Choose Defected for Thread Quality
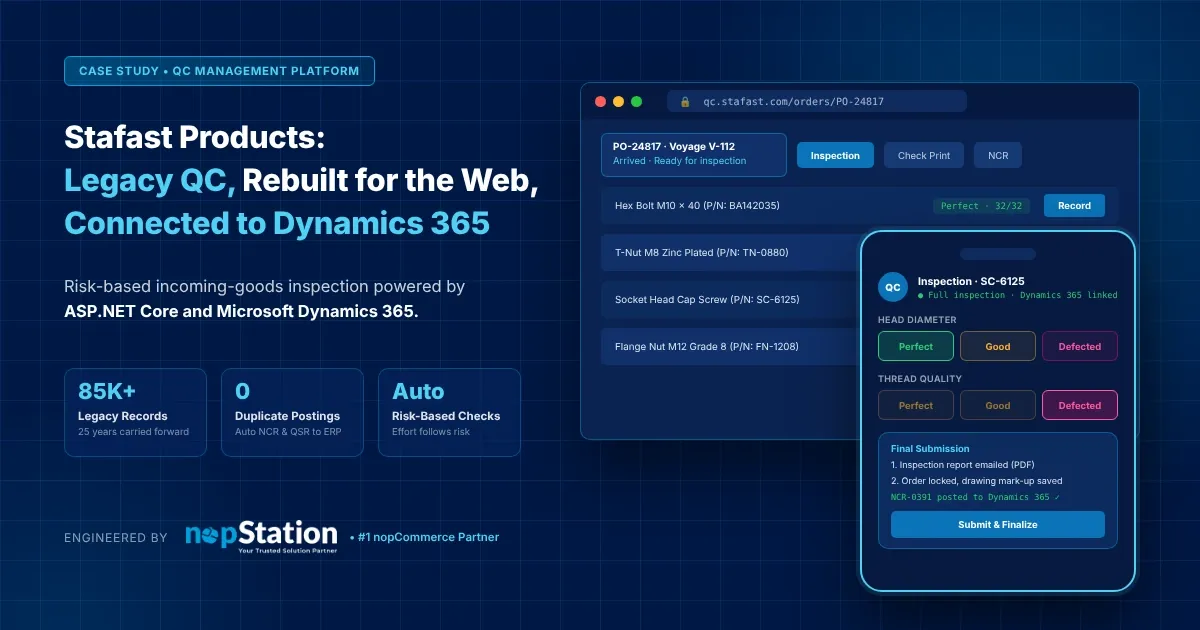The width and height of the screenshot is (1200, 630). pos(1080,405)
